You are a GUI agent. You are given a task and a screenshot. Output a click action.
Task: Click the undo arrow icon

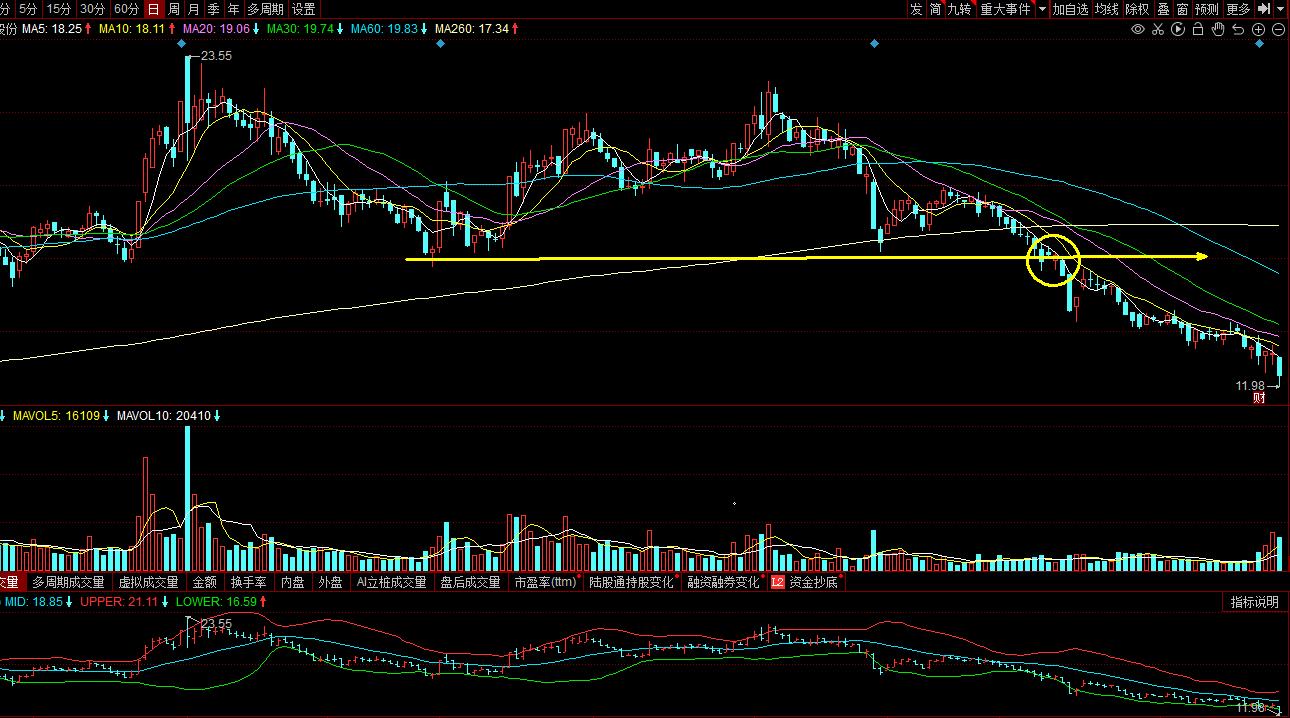click(x=1239, y=30)
